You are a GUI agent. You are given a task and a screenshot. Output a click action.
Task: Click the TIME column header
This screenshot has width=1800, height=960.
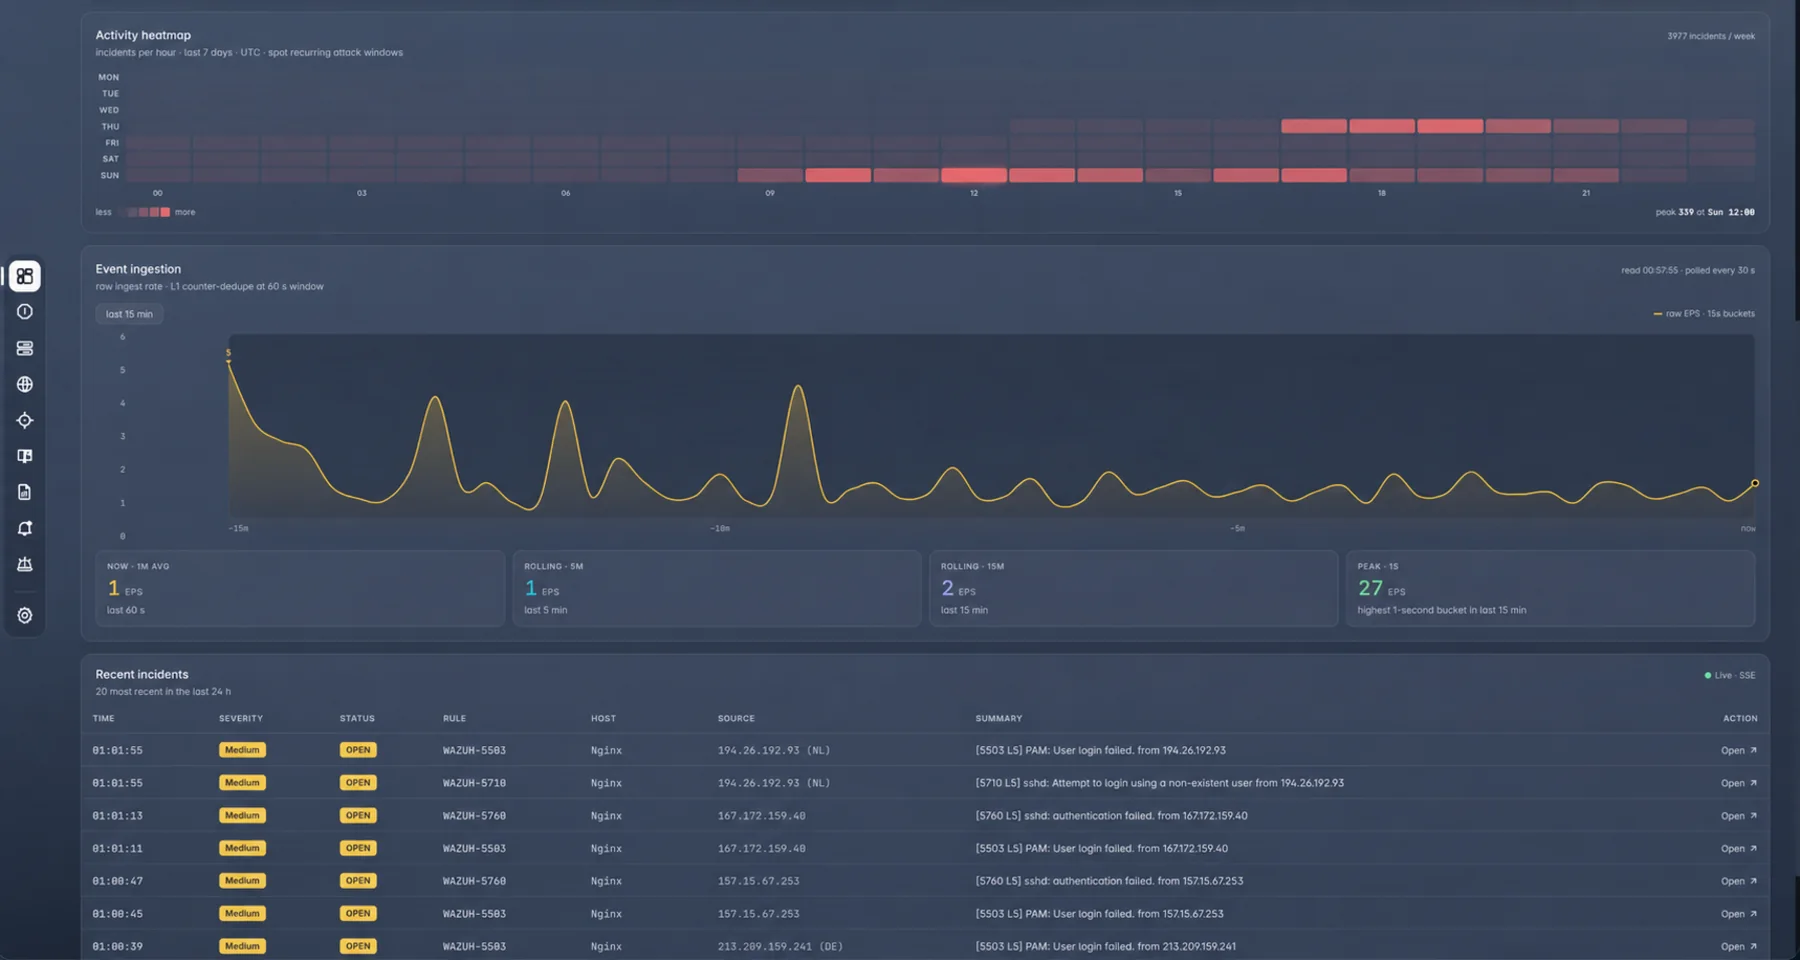pyautogui.click(x=104, y=718)
